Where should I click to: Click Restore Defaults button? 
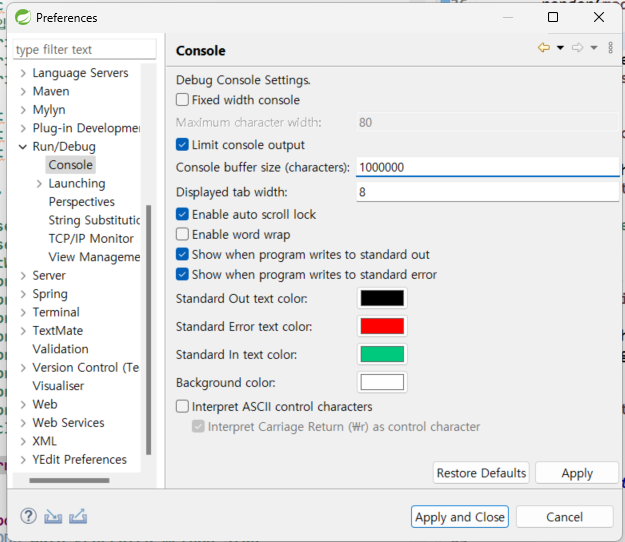click(x=481, y=473)
